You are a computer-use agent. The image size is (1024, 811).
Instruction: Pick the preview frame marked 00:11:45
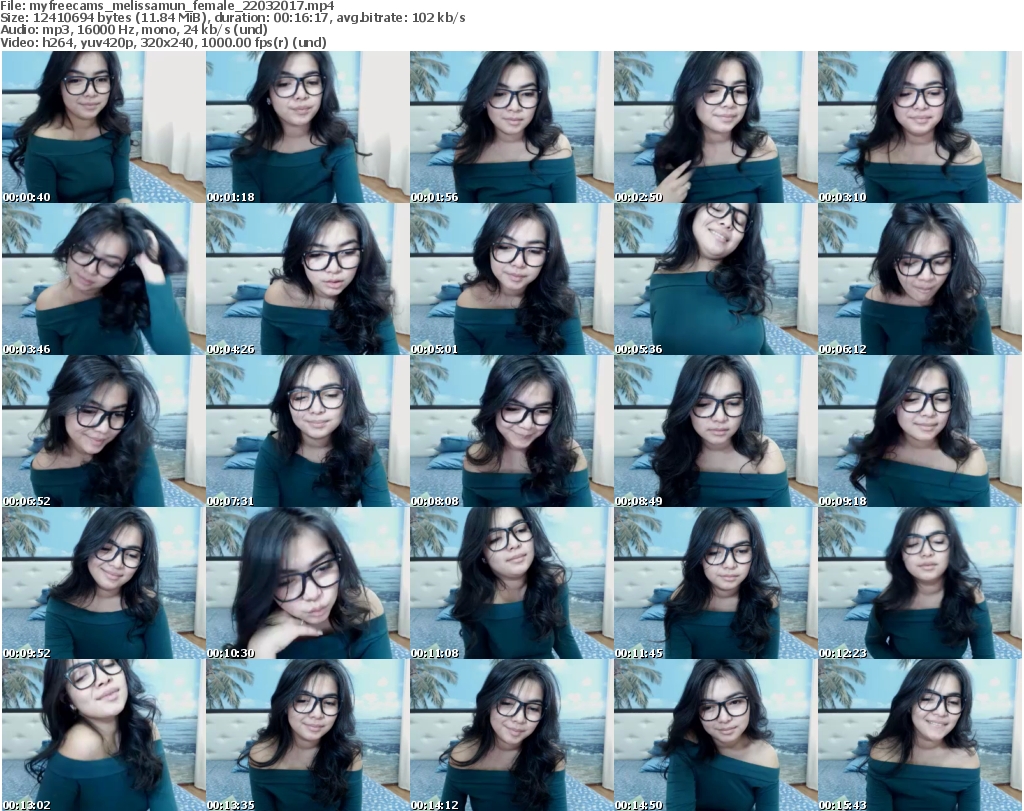click(715, 584)
